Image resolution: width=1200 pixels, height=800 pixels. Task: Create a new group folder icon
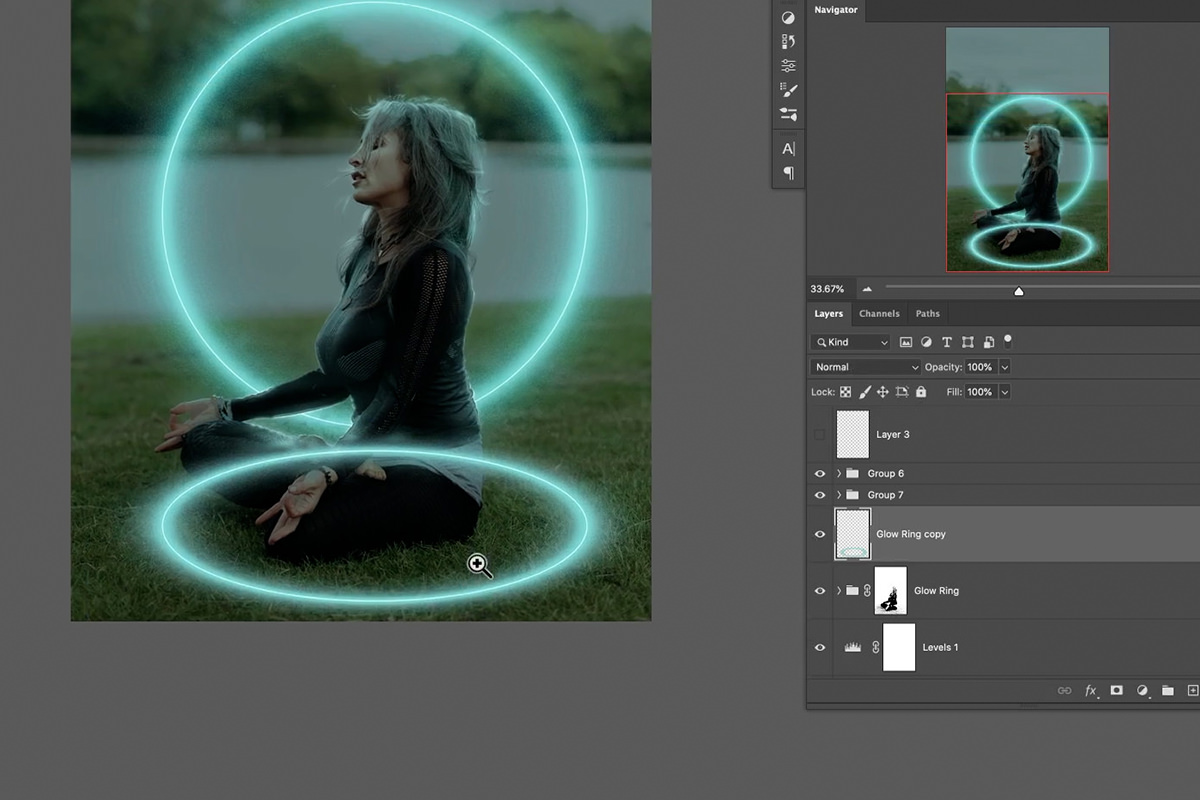(x=1167, y=691)
